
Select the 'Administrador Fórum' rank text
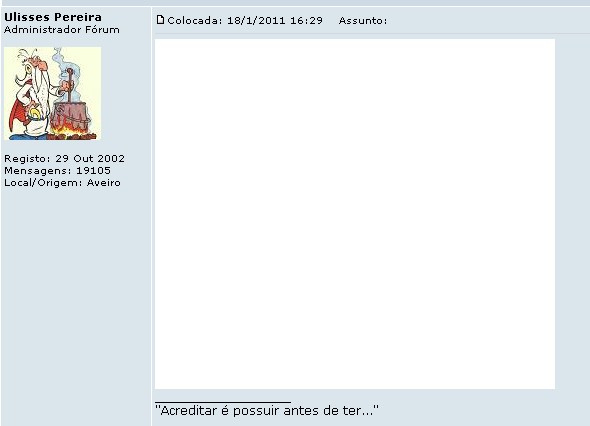click(x=62, y=30)
